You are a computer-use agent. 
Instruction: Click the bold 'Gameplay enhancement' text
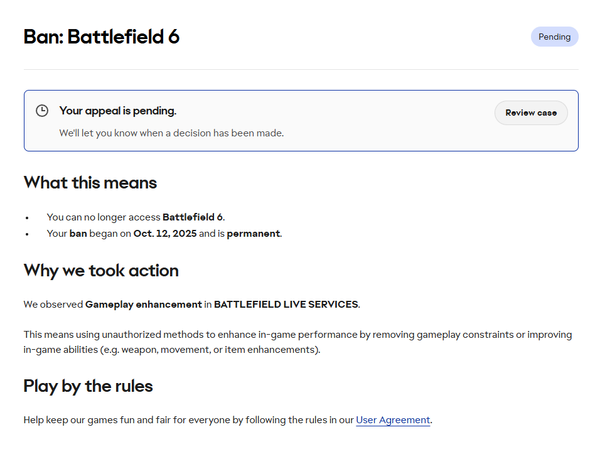point(144,304)
